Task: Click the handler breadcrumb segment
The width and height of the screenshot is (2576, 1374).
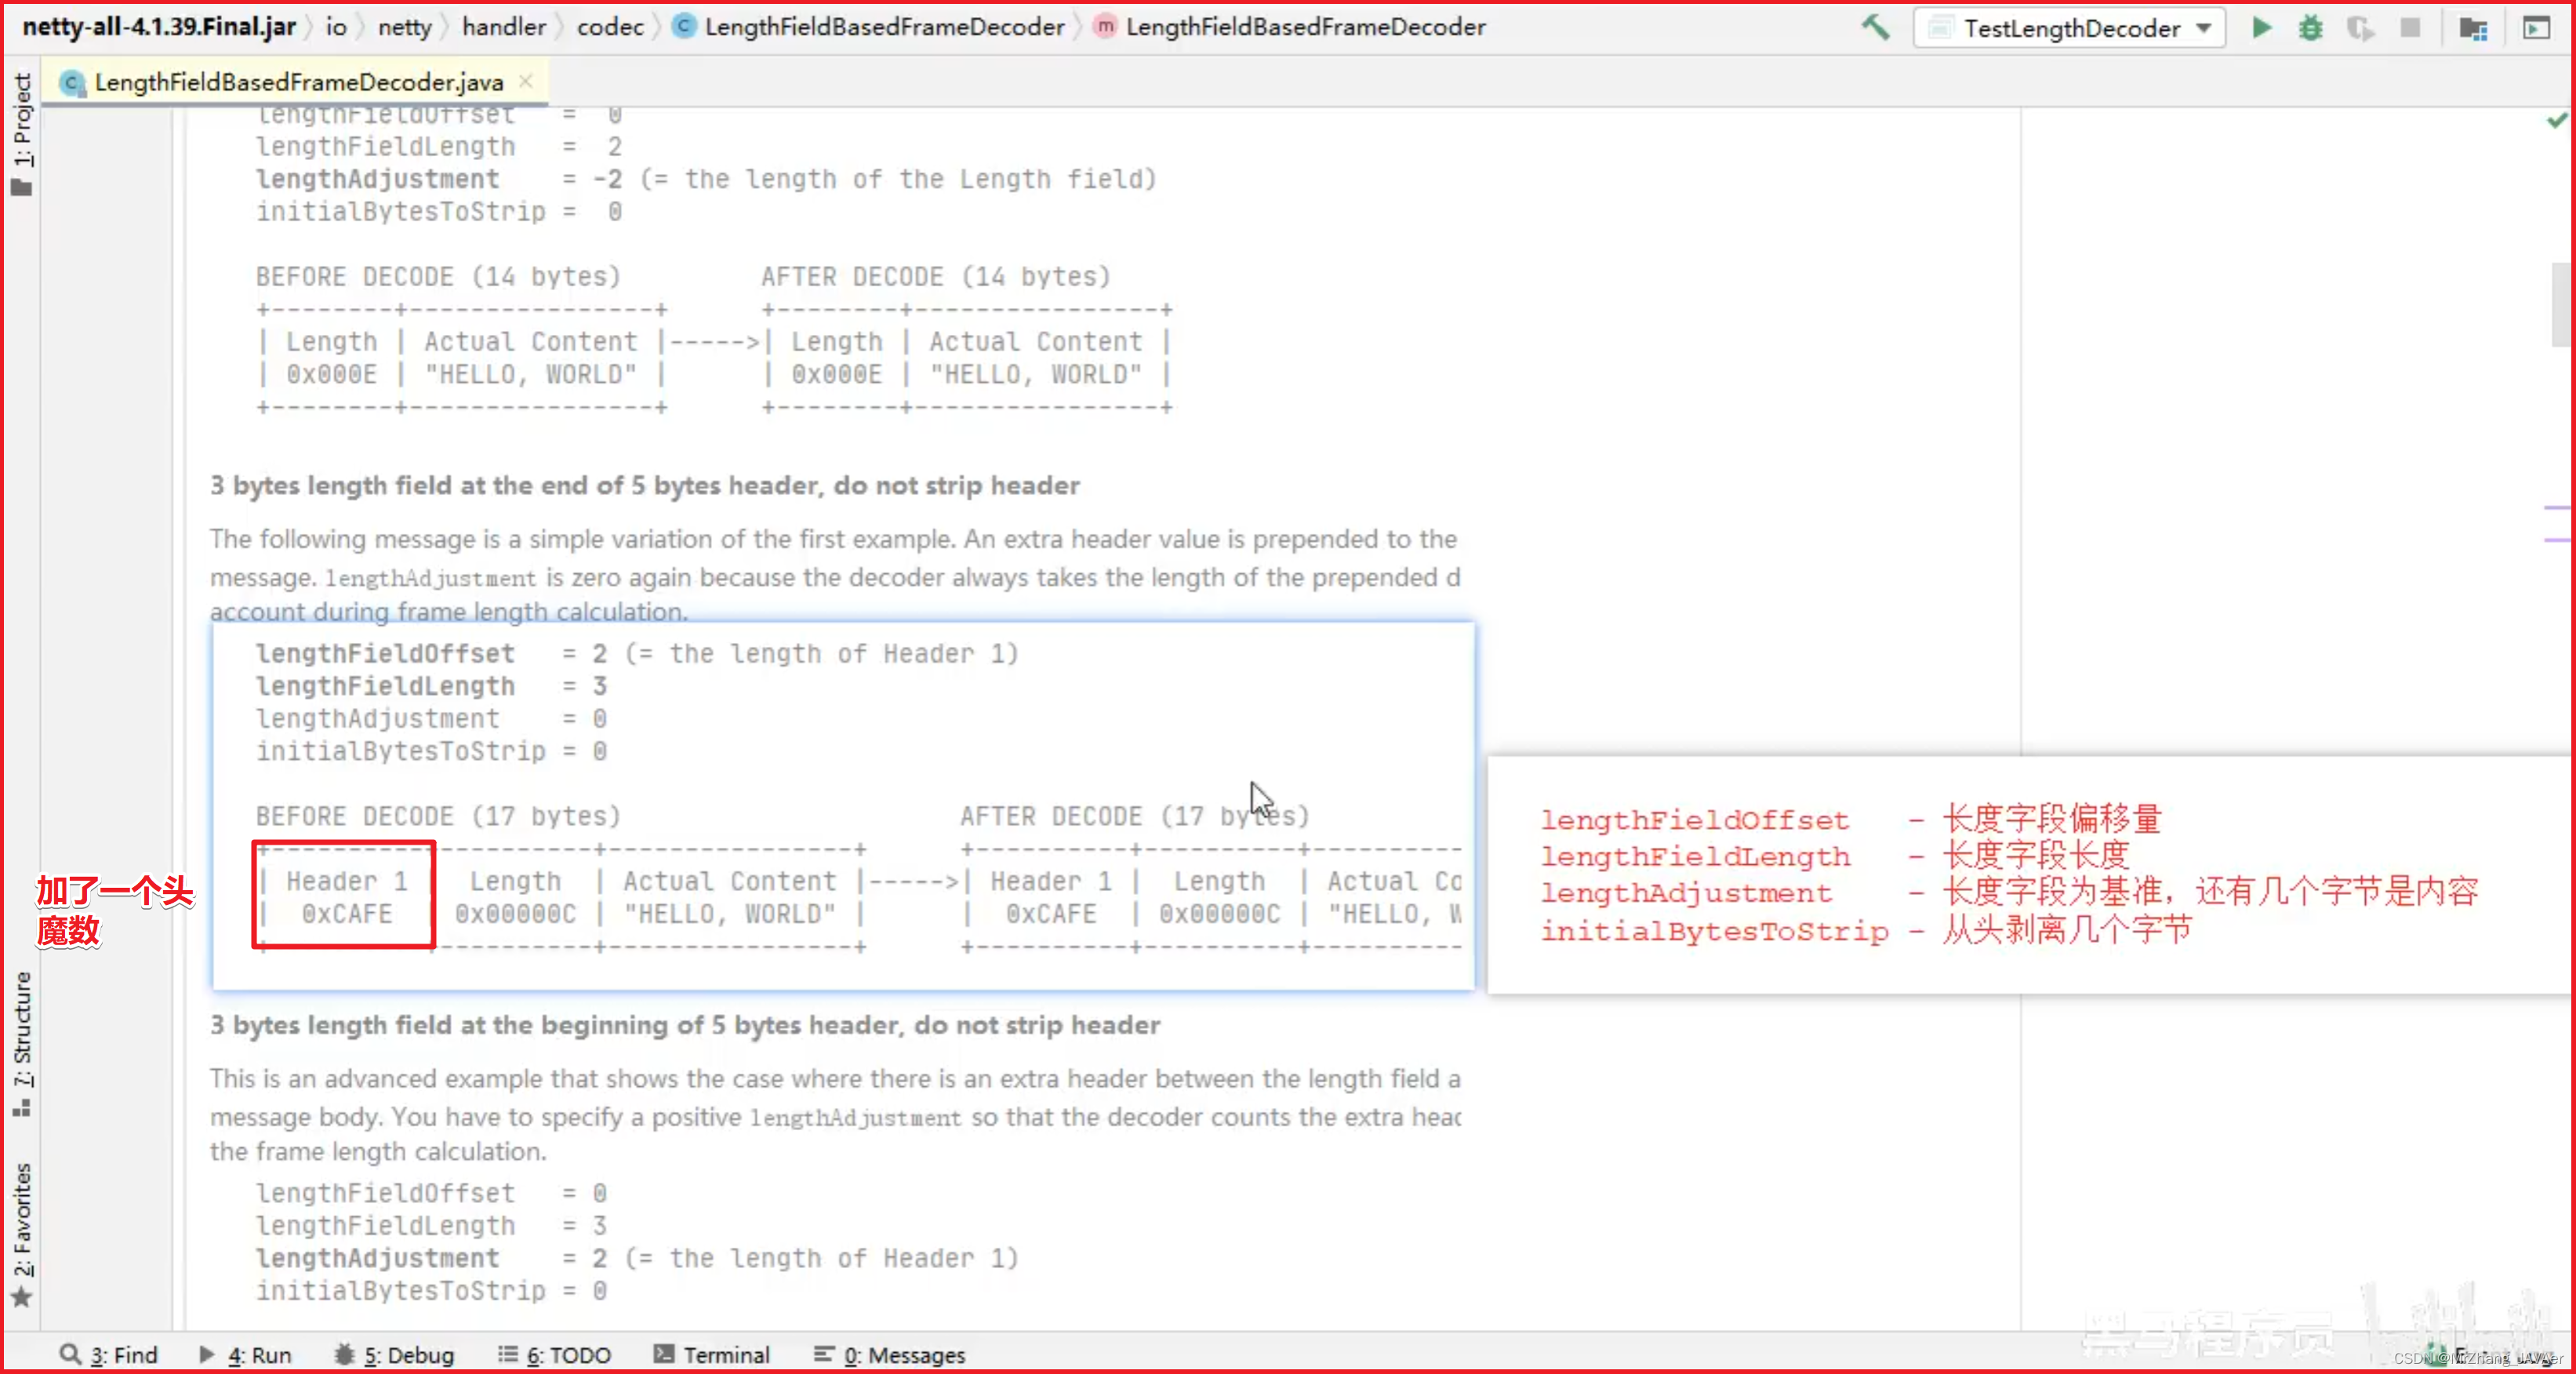Action: point(504,27)
